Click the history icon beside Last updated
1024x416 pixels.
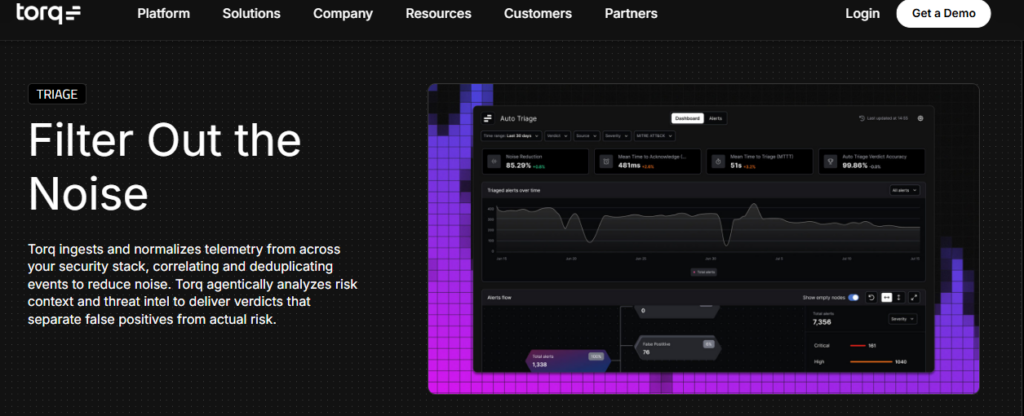point(862,118)
